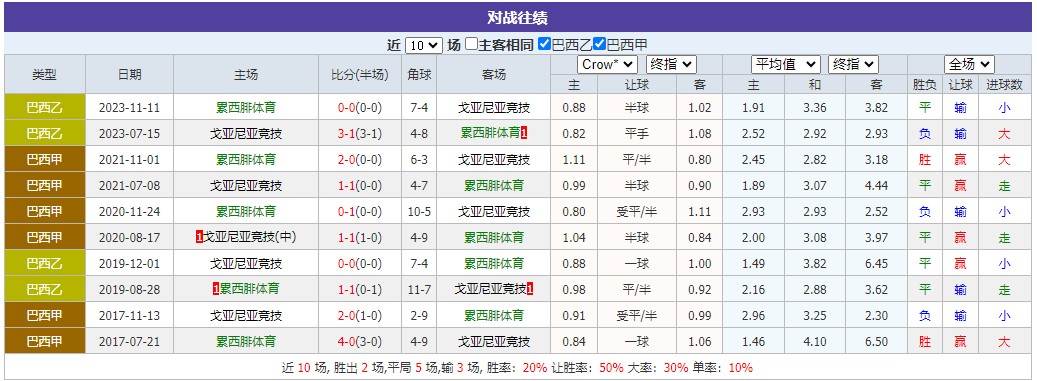
Task: Open the 平均值 odds dropdown
Action: tap(786, 64)
